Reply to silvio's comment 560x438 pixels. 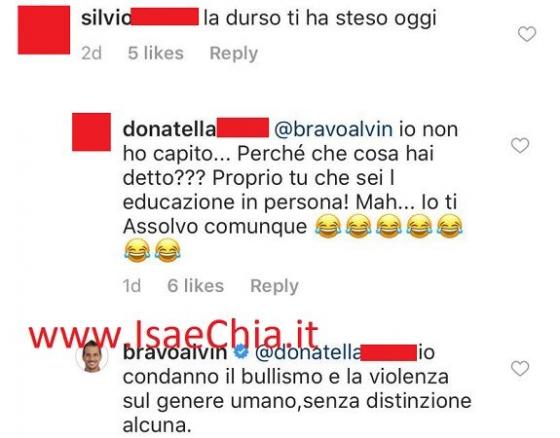click(x=234, y=54)
